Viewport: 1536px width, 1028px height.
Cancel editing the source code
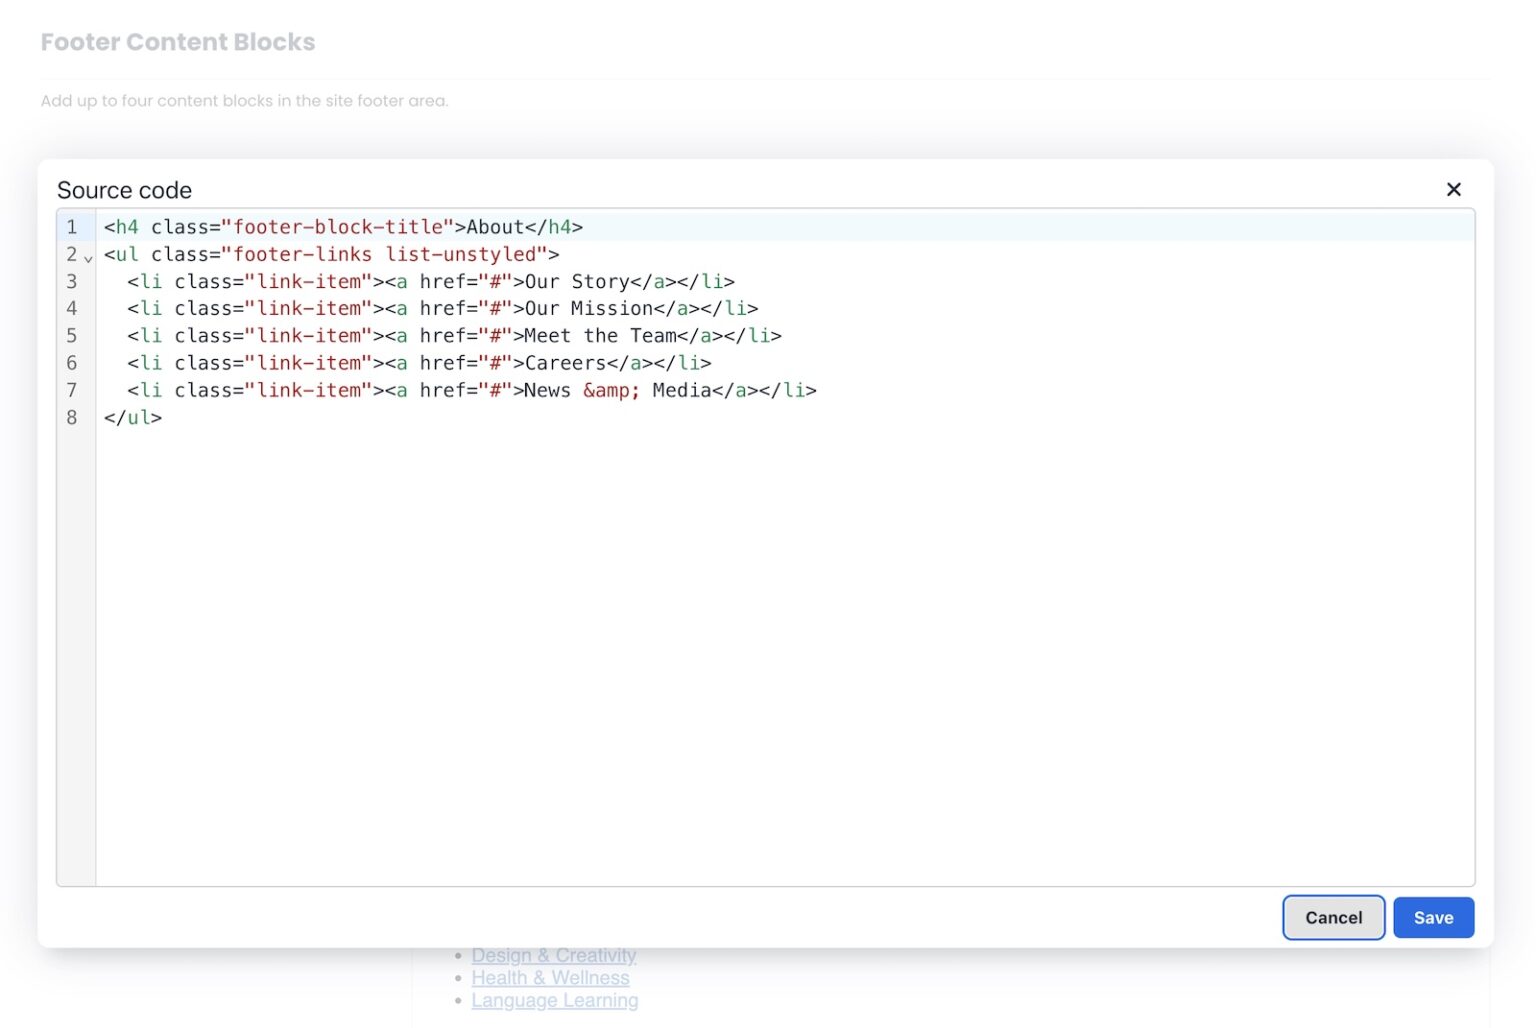click(1333, 917)
